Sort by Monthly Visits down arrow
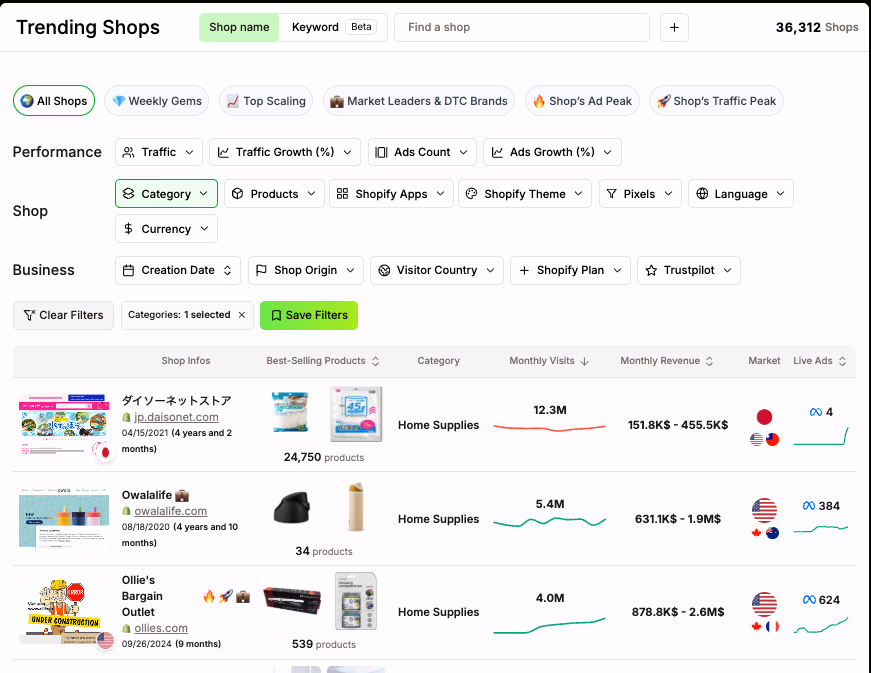 (x=584, y=361)
